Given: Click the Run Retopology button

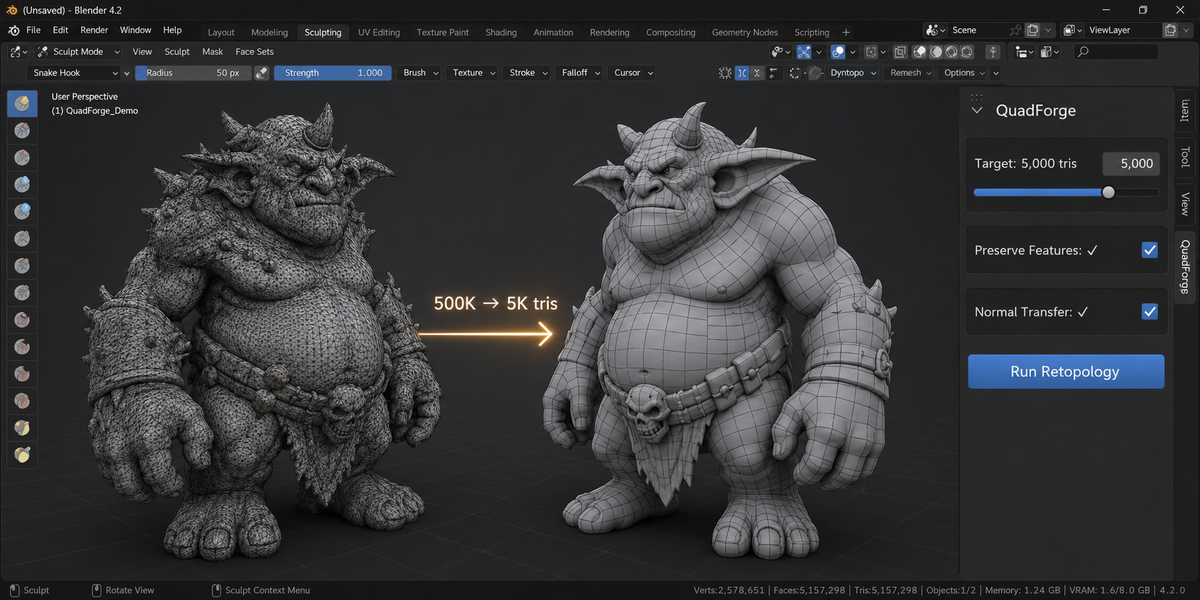Looking at the screenshot, I should tap(1066, 371).
